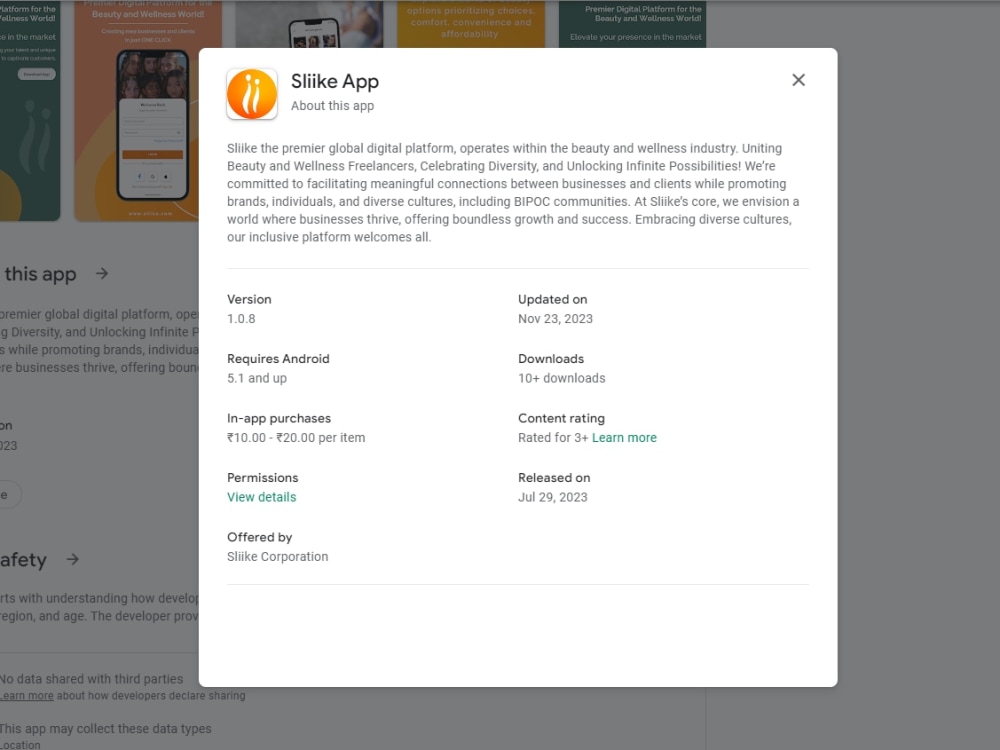The image size is (1000, 750).
Task: Click the "Download App" pill in the teal screenshot
Action: tap(36, 74)
